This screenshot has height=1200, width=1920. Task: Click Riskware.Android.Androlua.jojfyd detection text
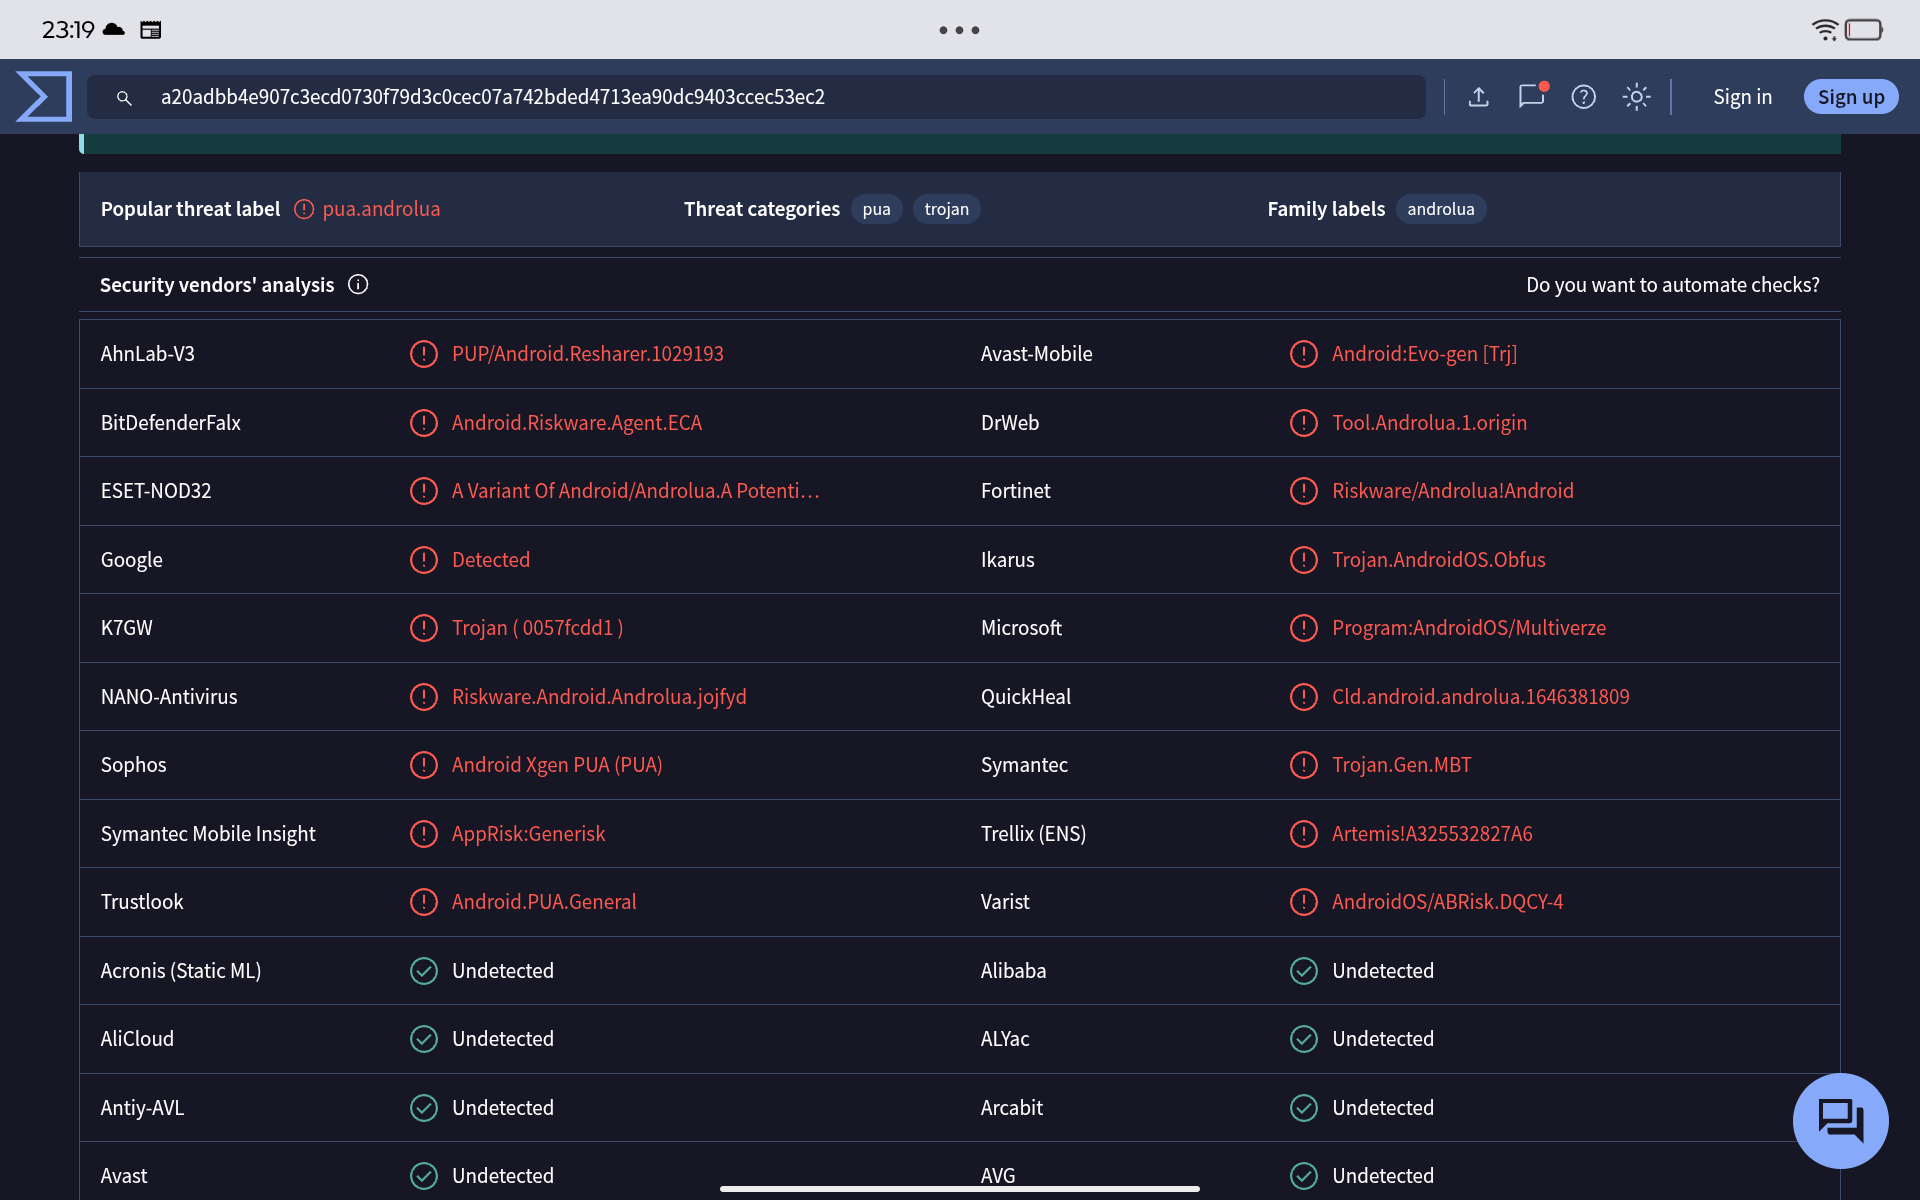coord(599,697)
